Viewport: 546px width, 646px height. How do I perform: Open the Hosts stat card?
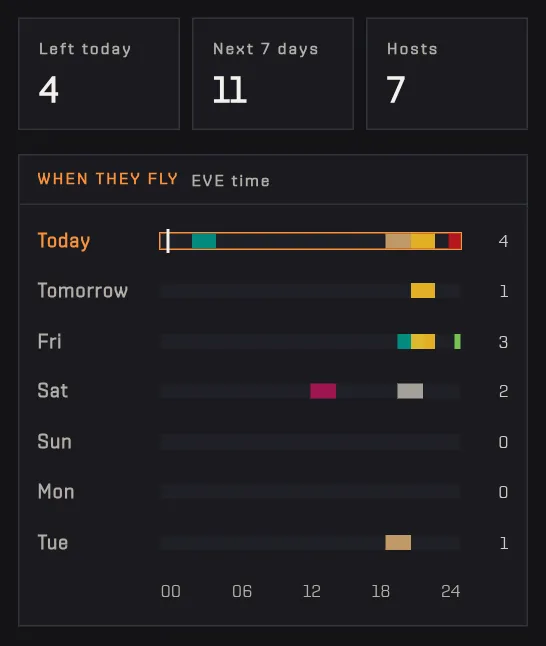click(x=447, y=74)
